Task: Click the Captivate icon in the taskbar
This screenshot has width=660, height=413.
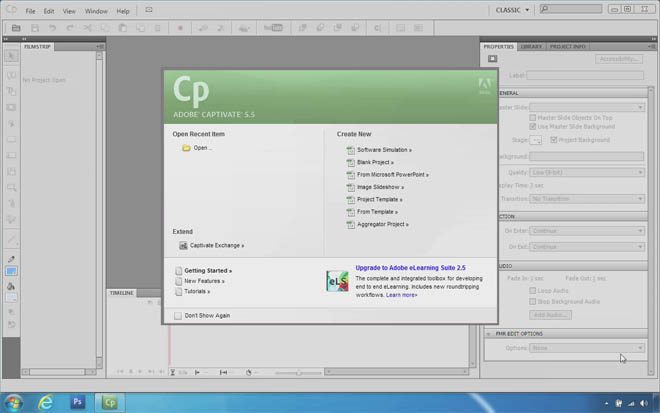Action: [110, 403]
